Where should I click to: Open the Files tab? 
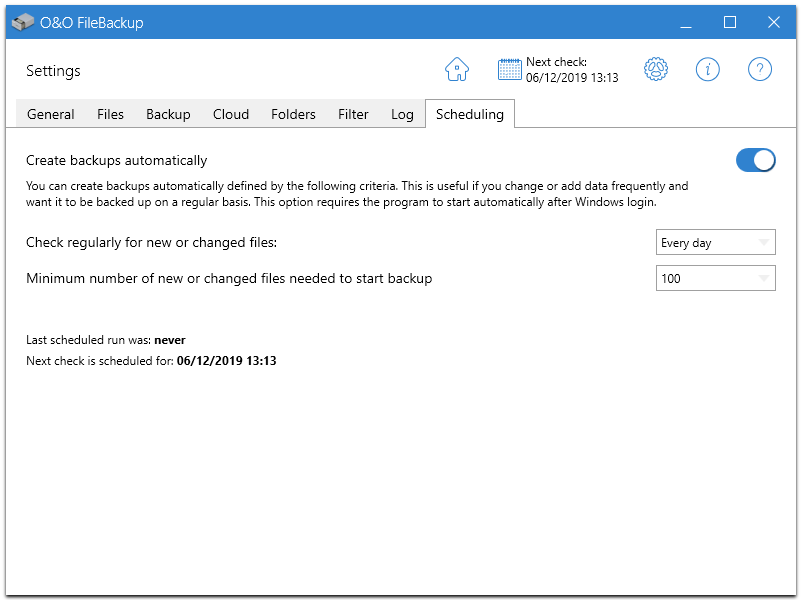click(110, 114)
